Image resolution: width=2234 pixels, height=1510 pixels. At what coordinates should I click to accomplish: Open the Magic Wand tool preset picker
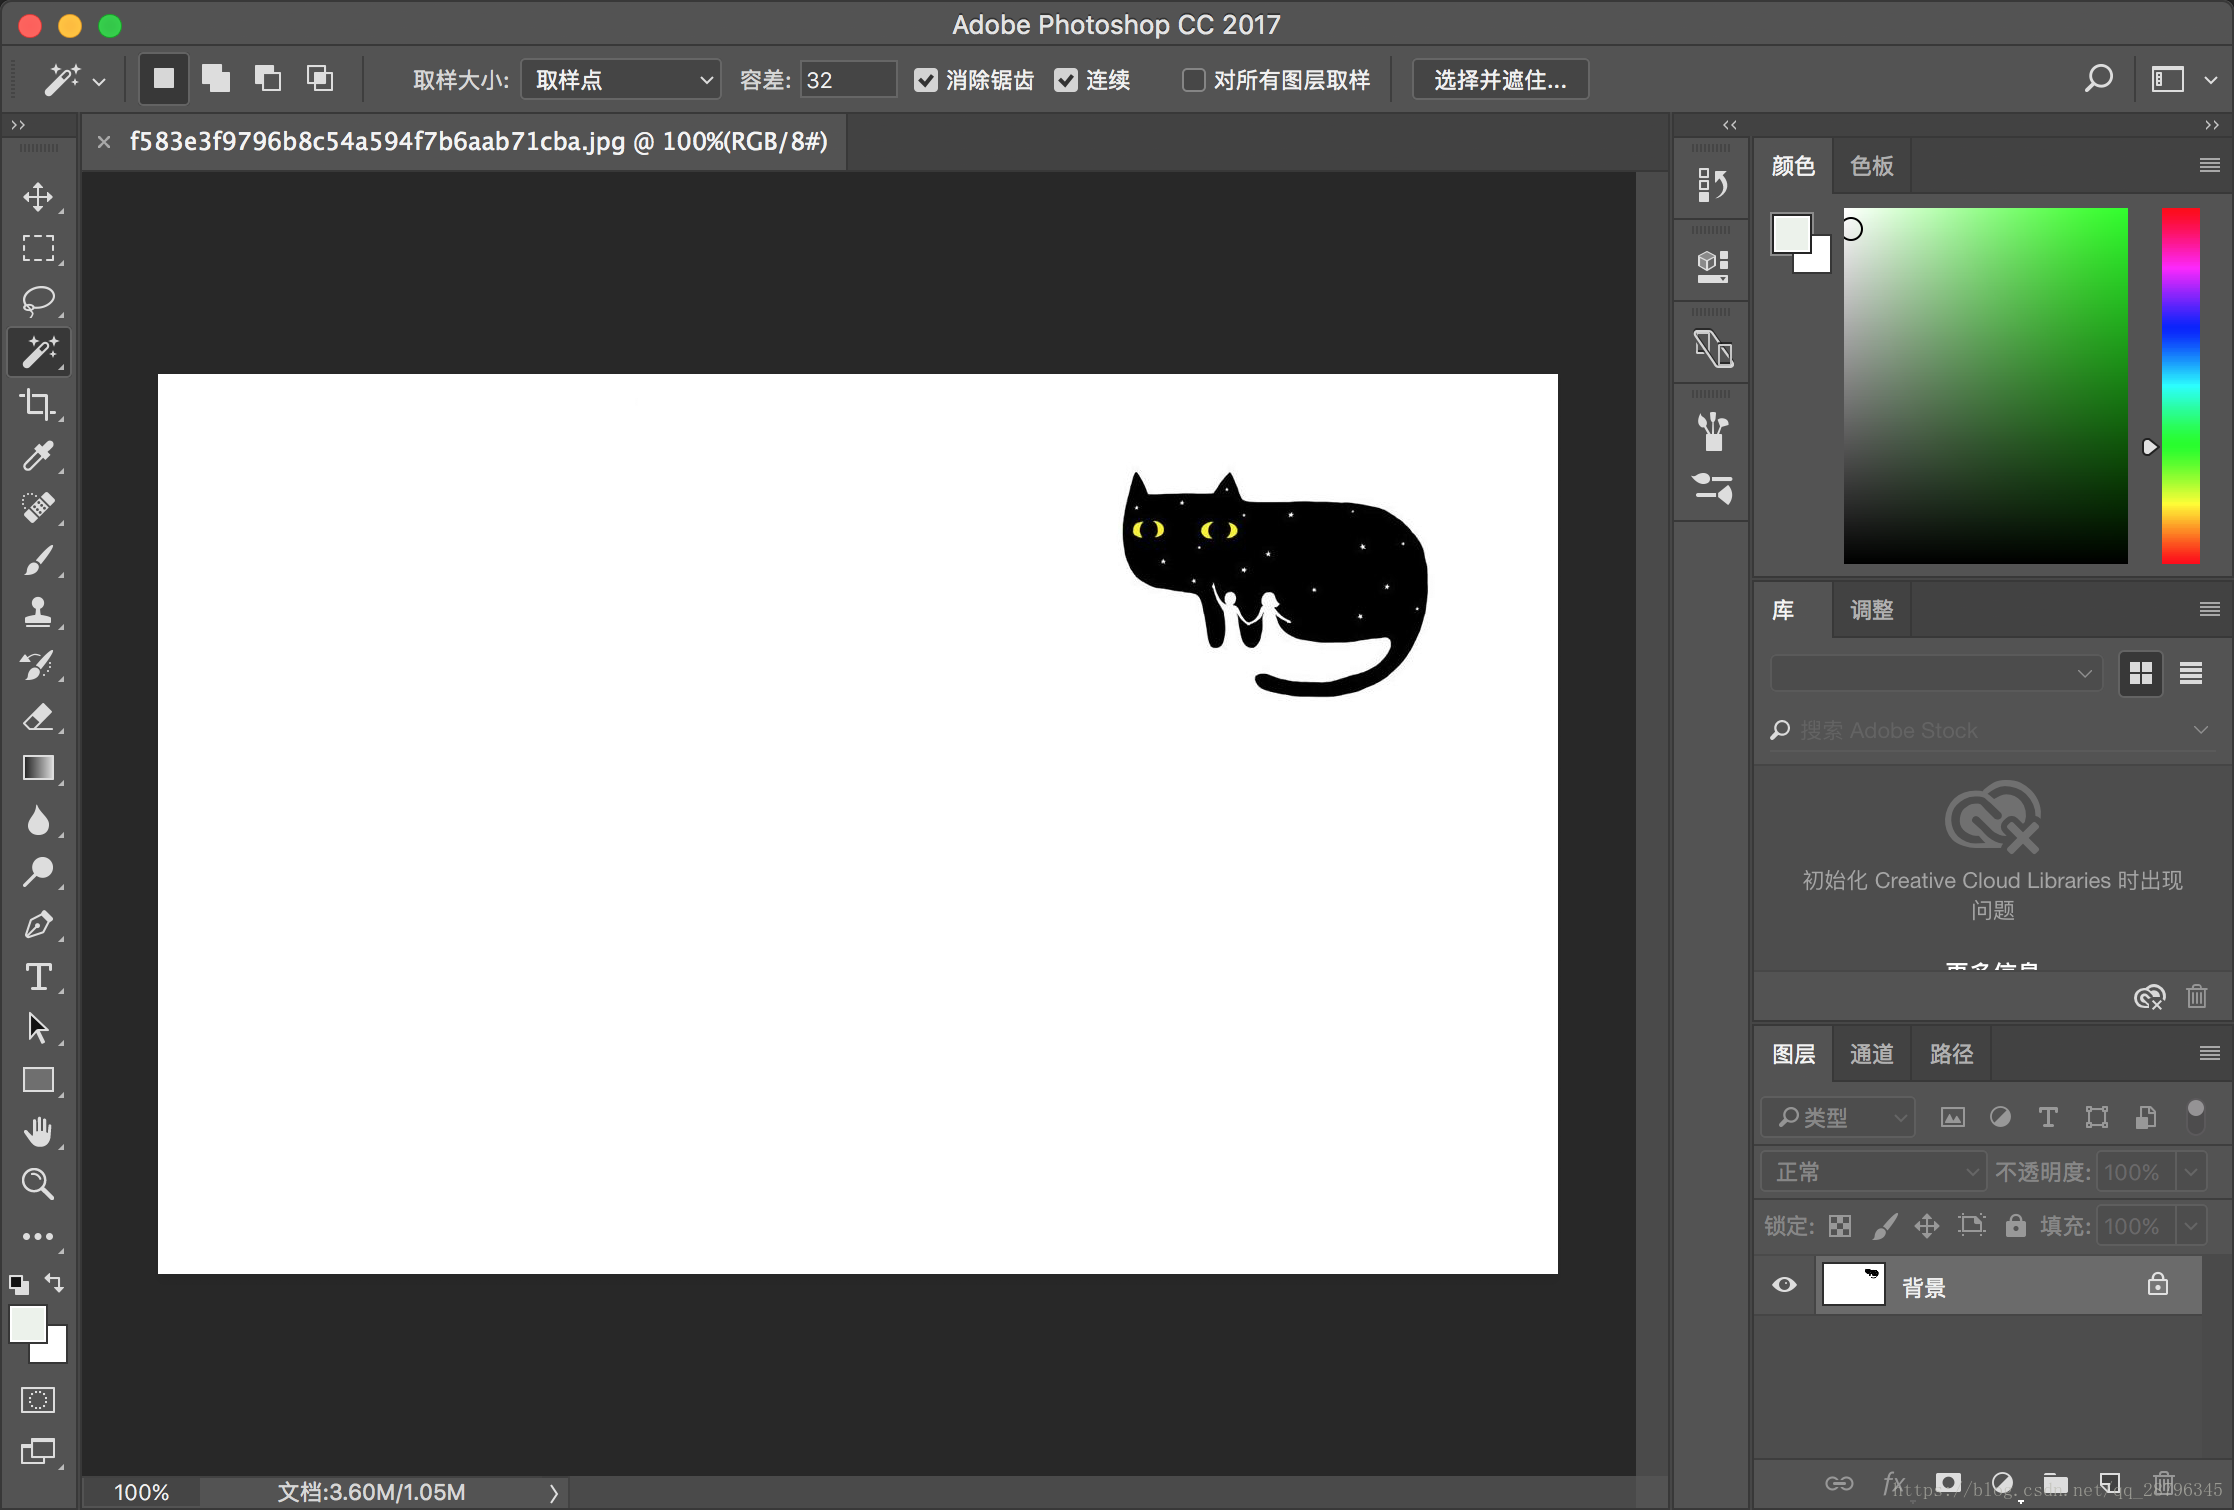click(x=98, y=82)
